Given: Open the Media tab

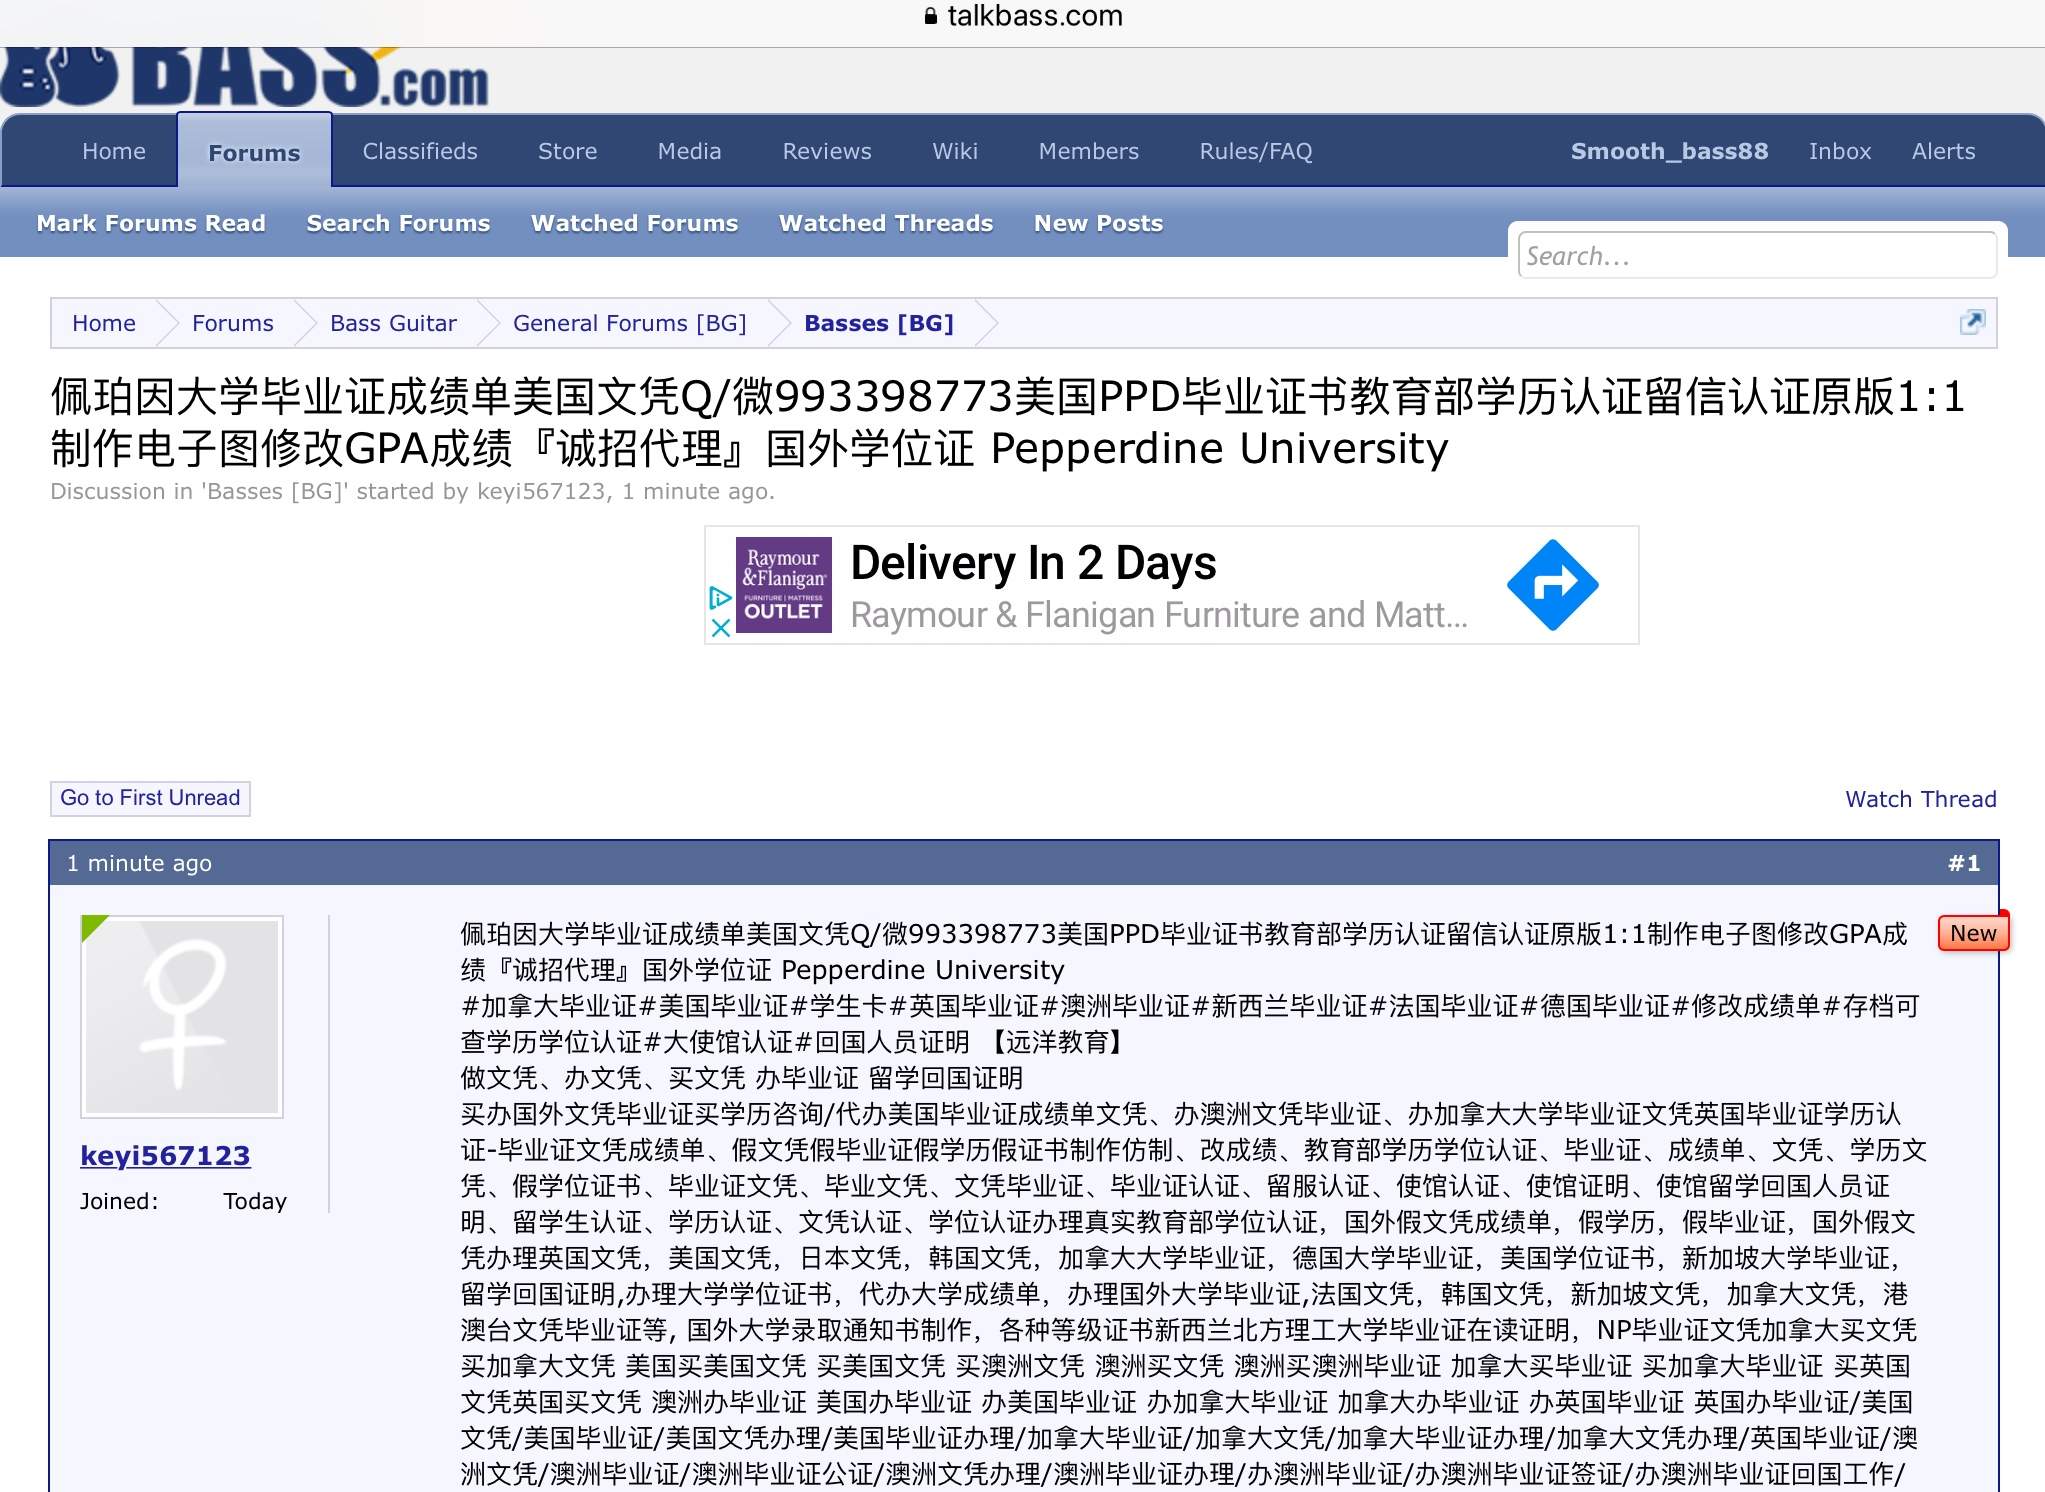Looking at the screenshot, I should (x=689, y=151).
